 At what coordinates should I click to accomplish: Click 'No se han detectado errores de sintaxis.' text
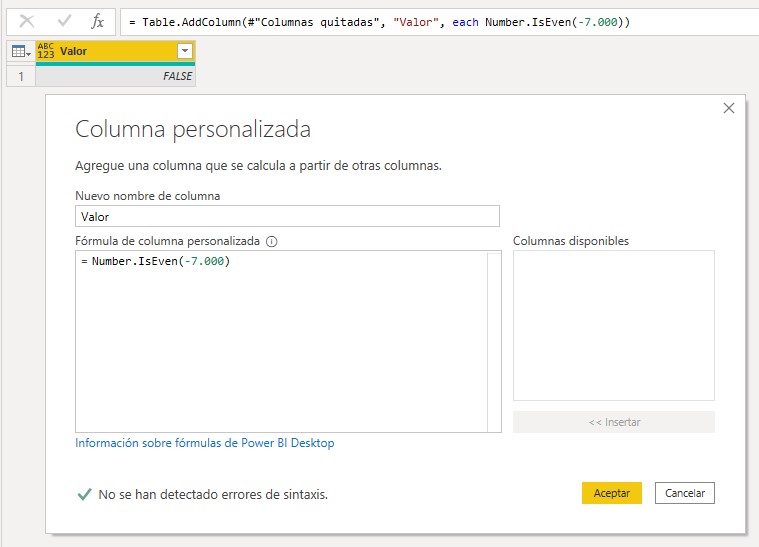[213, 494]
